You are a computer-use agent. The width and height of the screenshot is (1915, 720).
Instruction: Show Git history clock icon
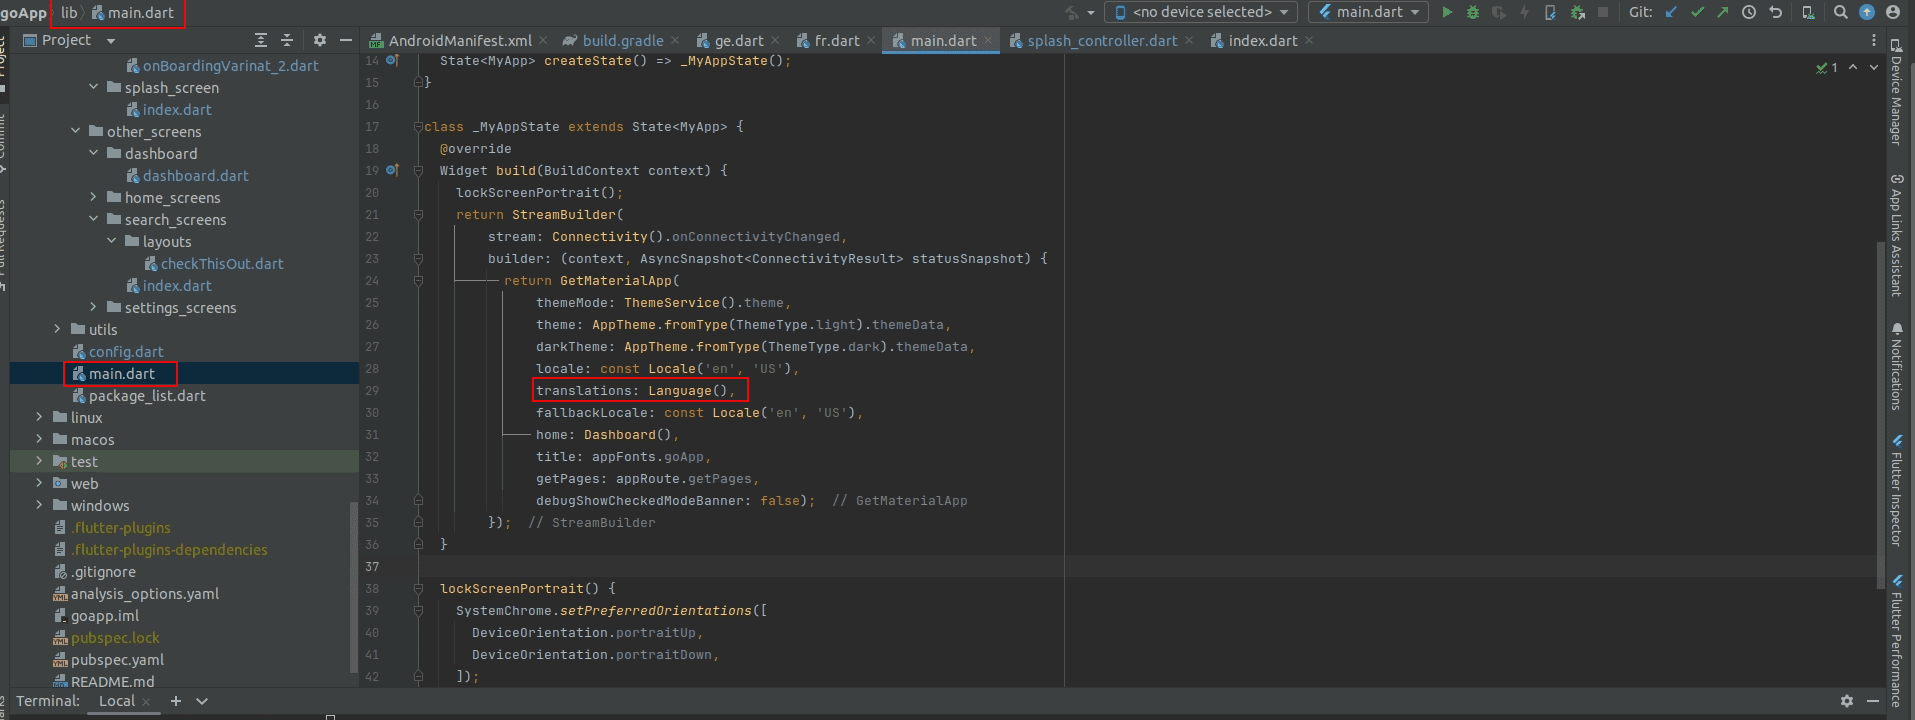pyautogui.click(x=1749, y=12)
